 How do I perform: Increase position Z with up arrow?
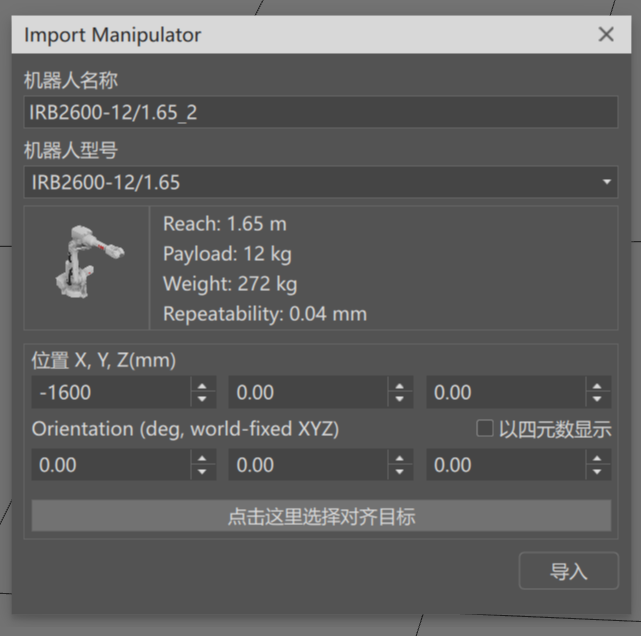(597, 386)
